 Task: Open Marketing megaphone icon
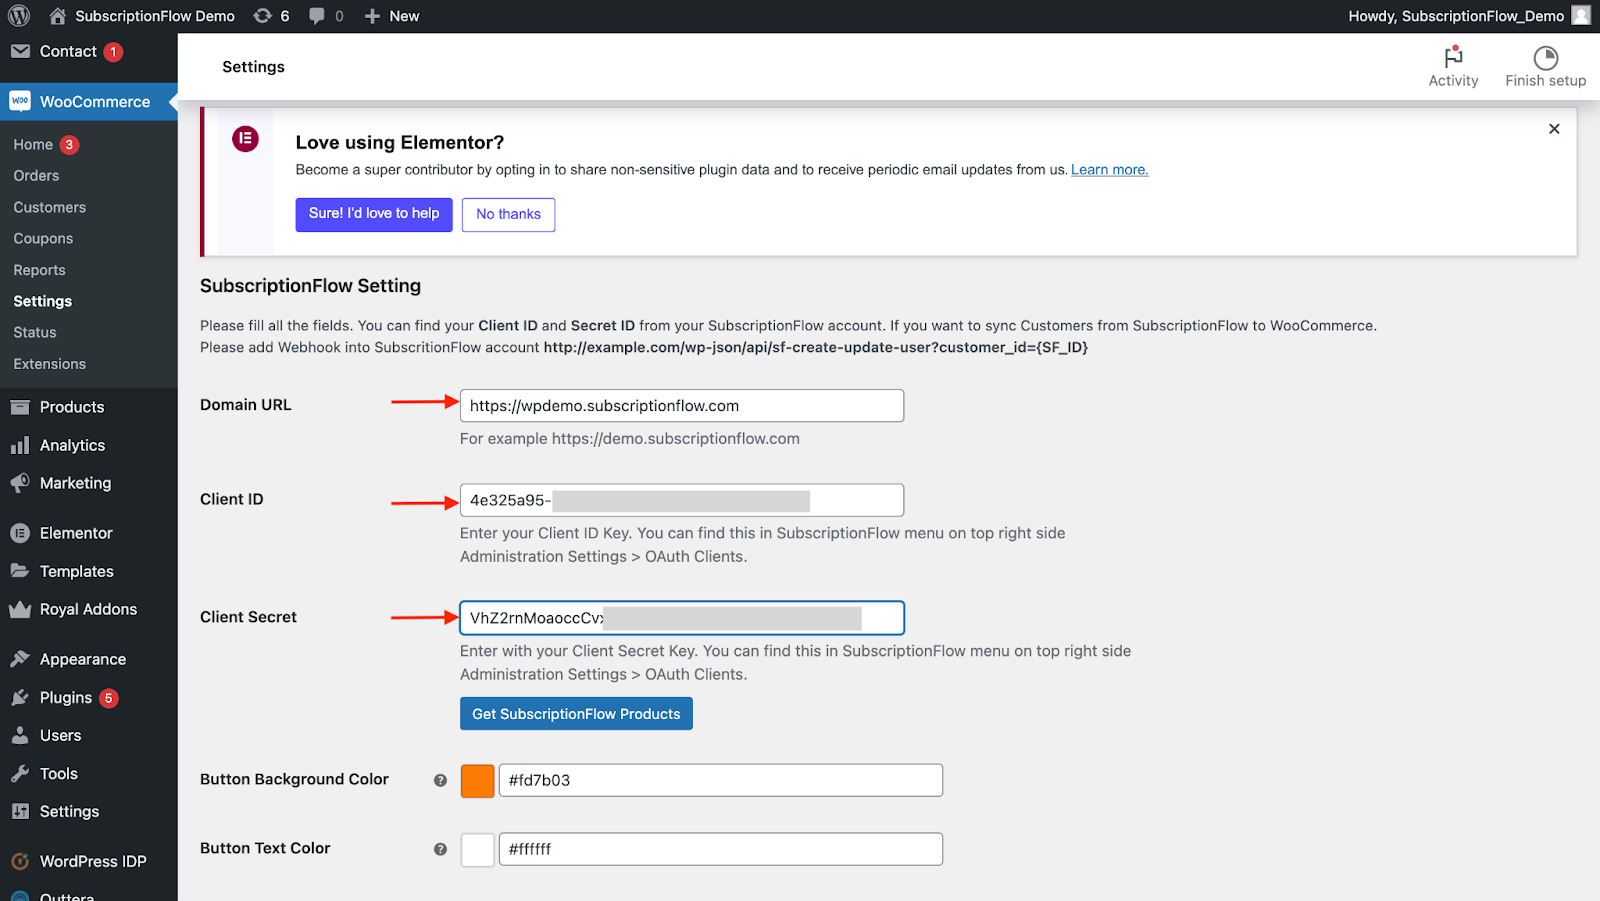click(20, 483)
